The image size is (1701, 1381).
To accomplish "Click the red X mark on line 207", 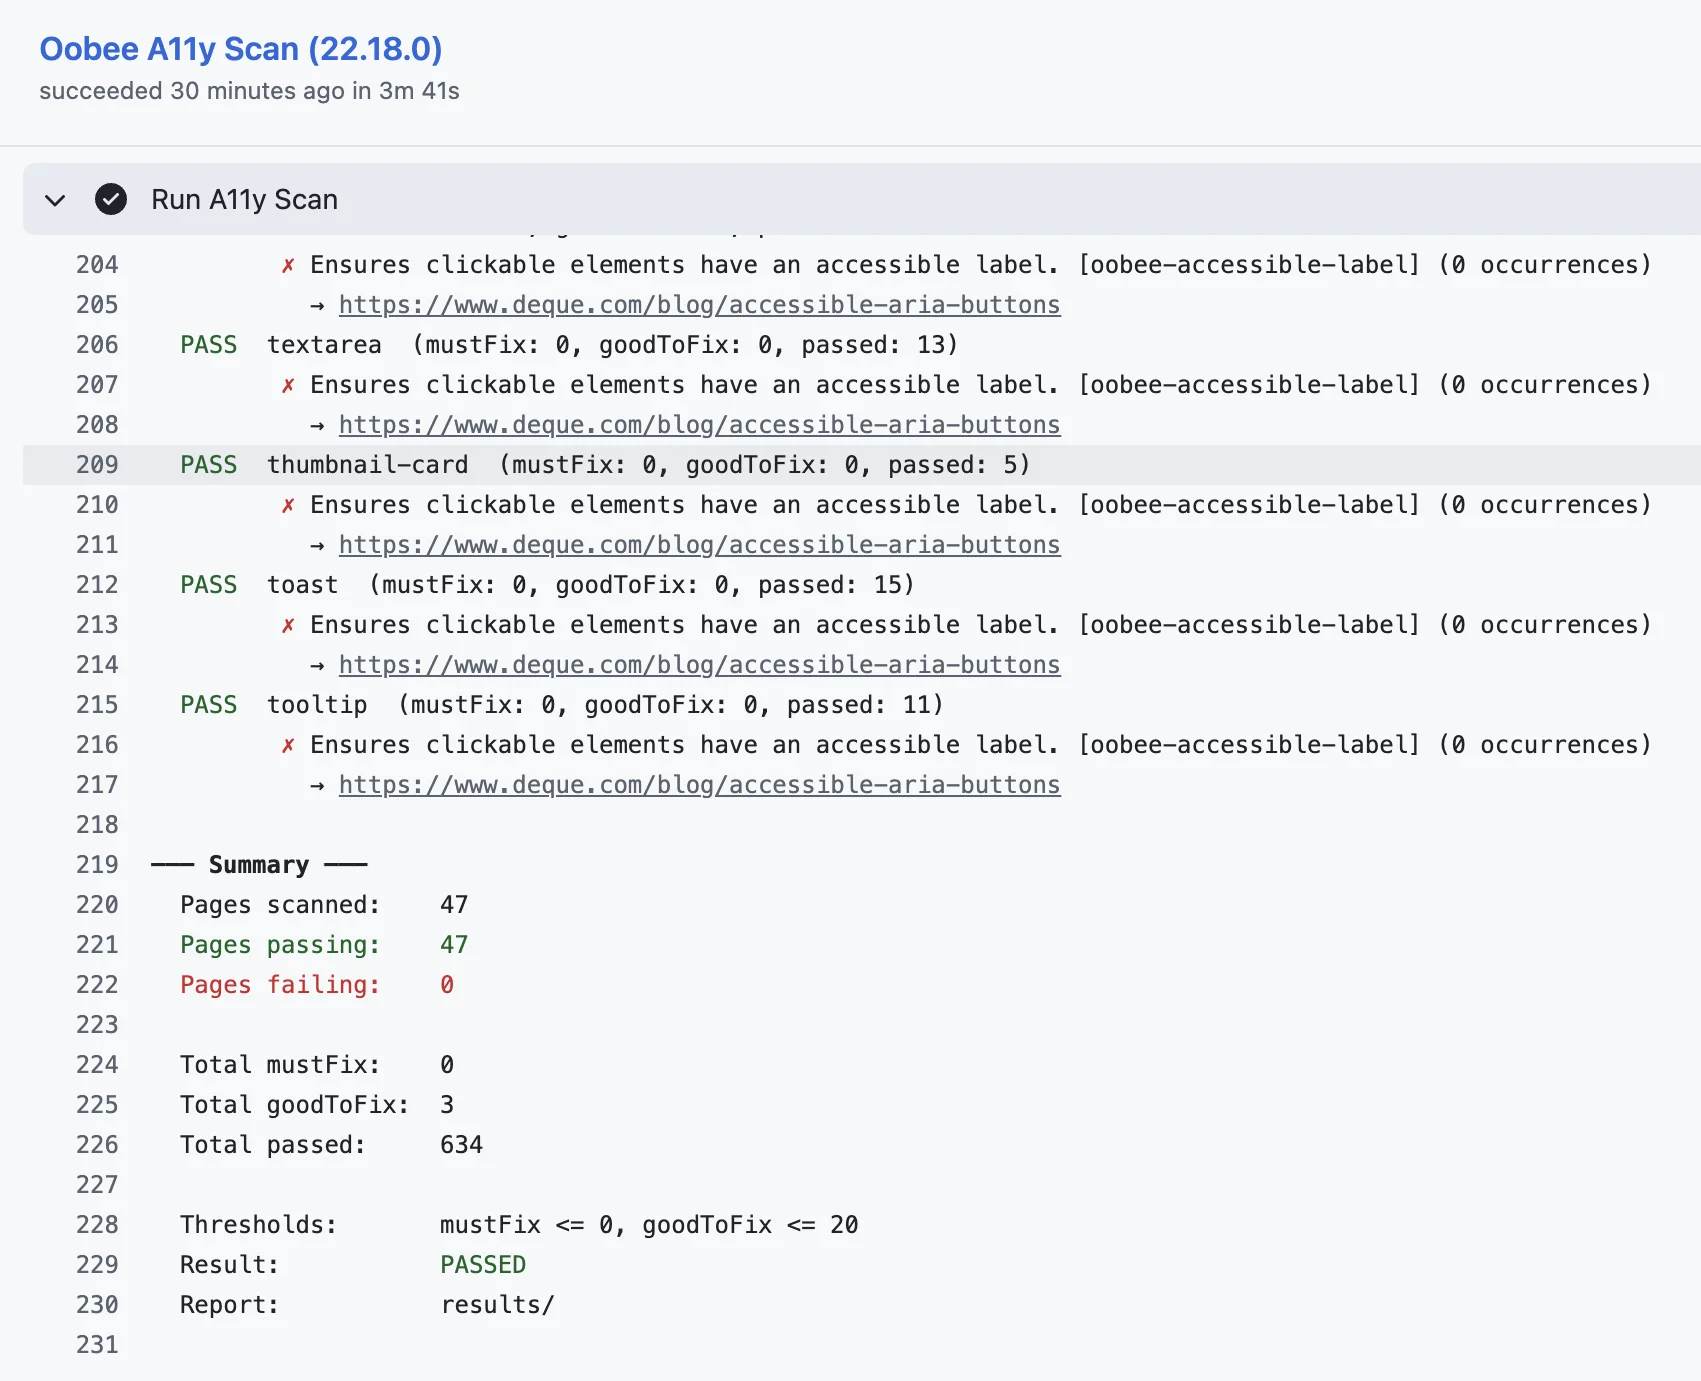I will click(288, 385).
